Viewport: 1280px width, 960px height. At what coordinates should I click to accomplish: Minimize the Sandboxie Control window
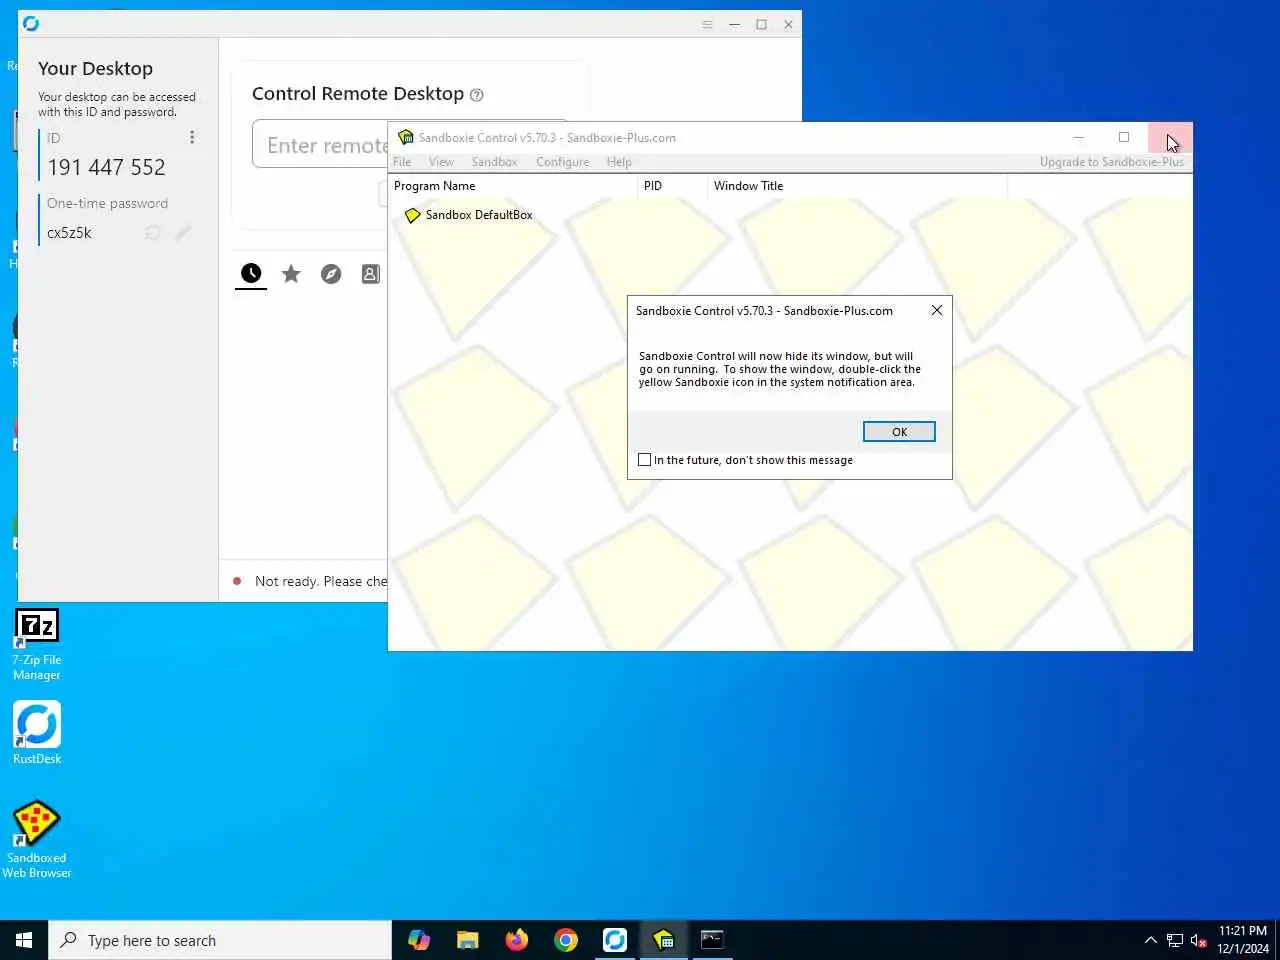point(1078,137)
